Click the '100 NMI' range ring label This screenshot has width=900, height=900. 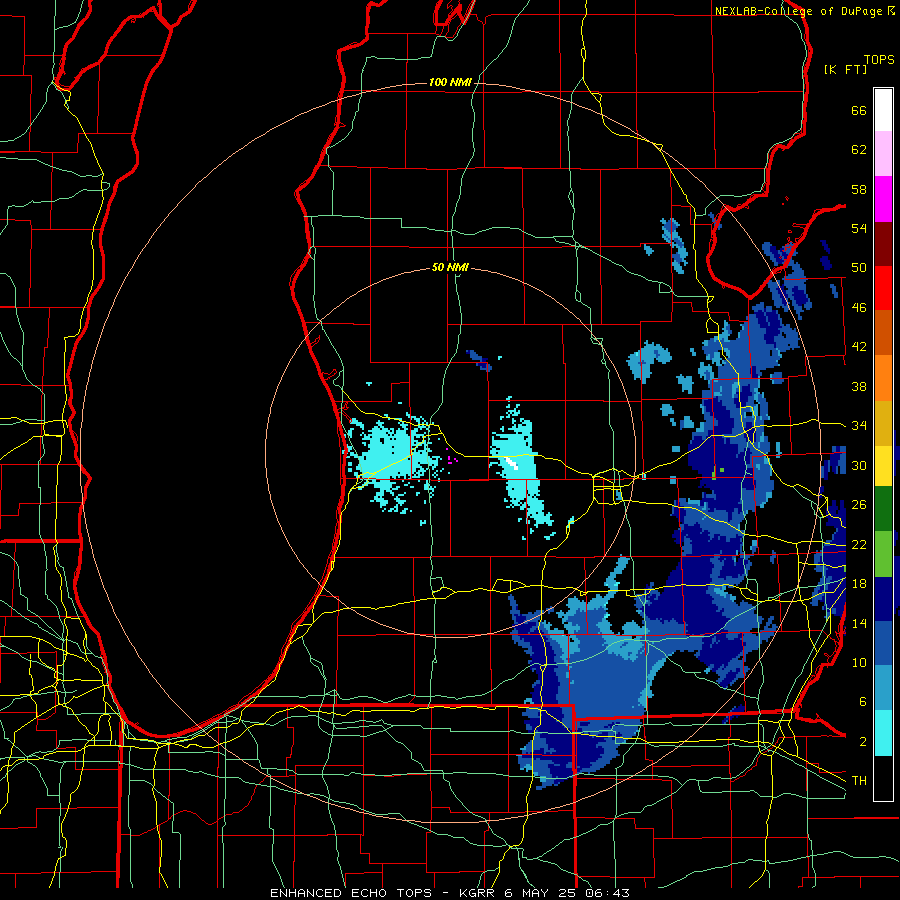click(450, 83)
